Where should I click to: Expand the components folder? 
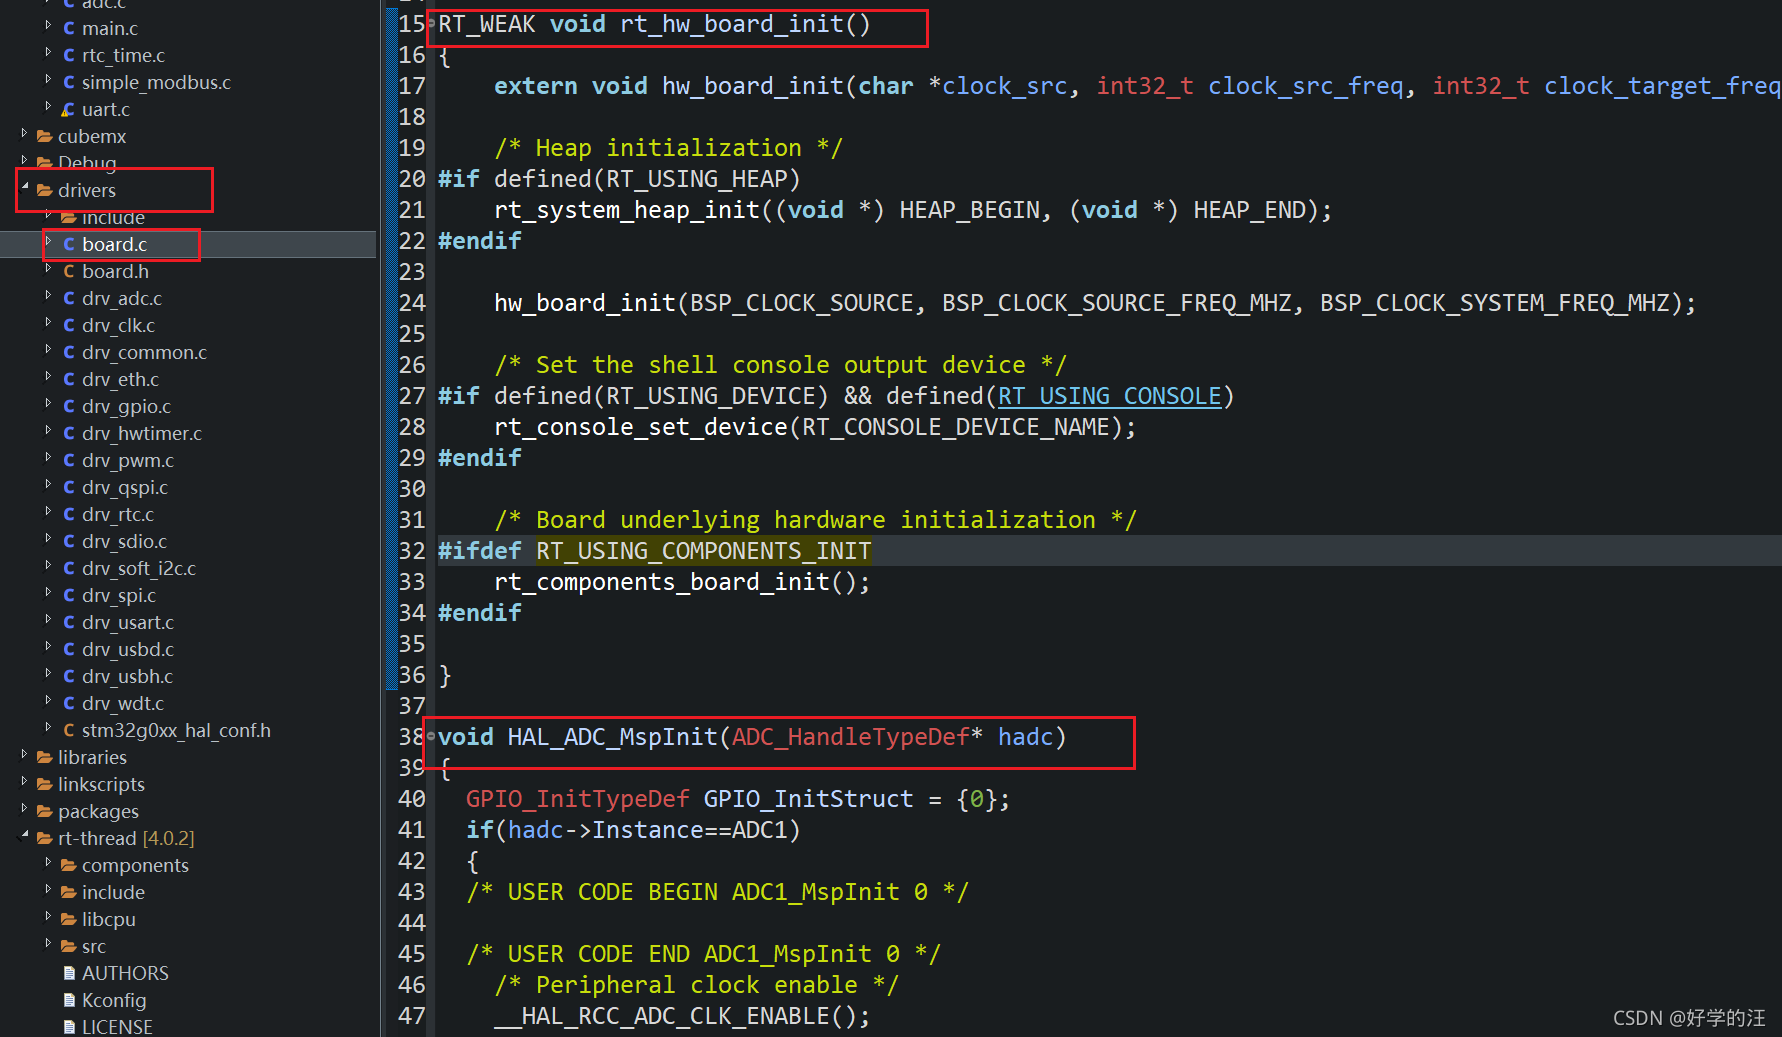point(48,865)
